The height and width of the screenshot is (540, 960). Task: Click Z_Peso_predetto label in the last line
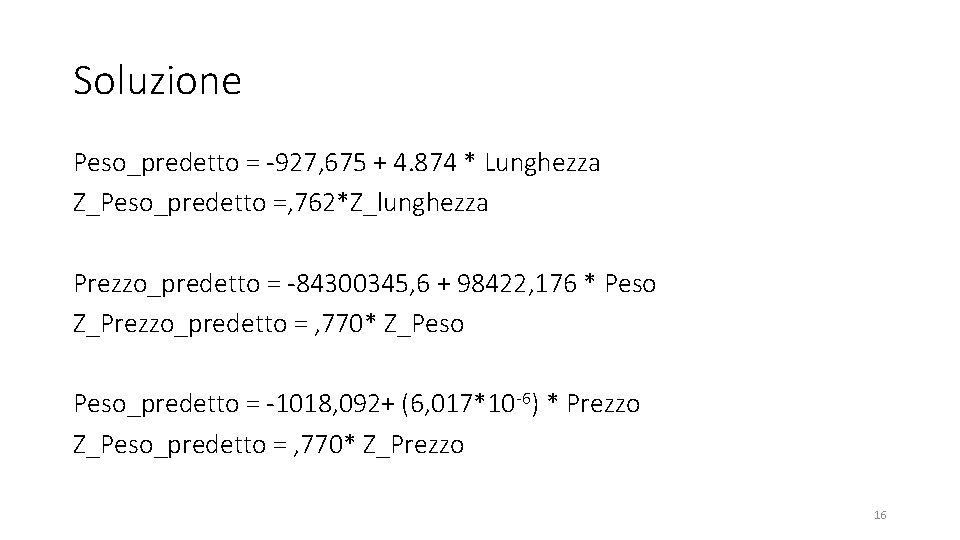(x=170, y=445)
